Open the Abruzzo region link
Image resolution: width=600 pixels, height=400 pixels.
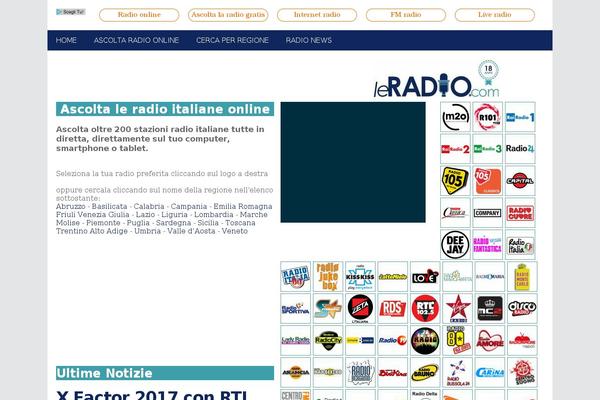pos(70,206)
